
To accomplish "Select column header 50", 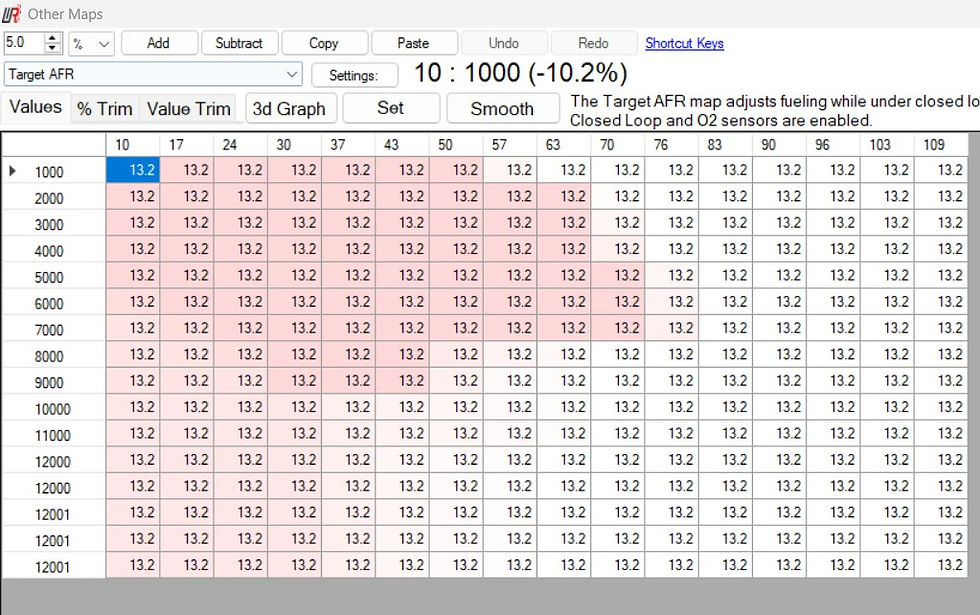I will (456, 145).
